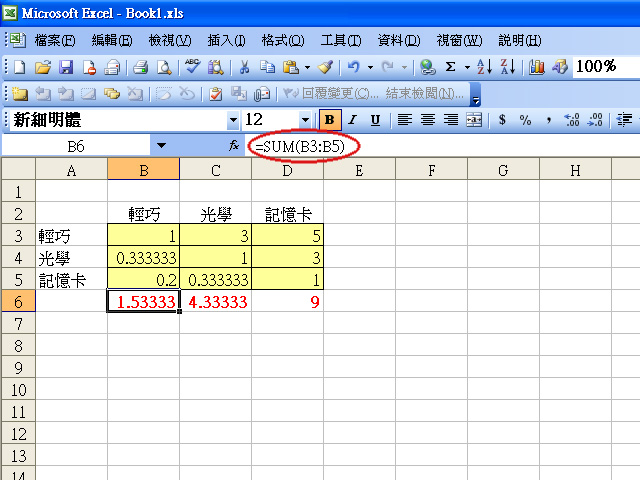
Task: Select column F header
Action: (x=431, y=169)
